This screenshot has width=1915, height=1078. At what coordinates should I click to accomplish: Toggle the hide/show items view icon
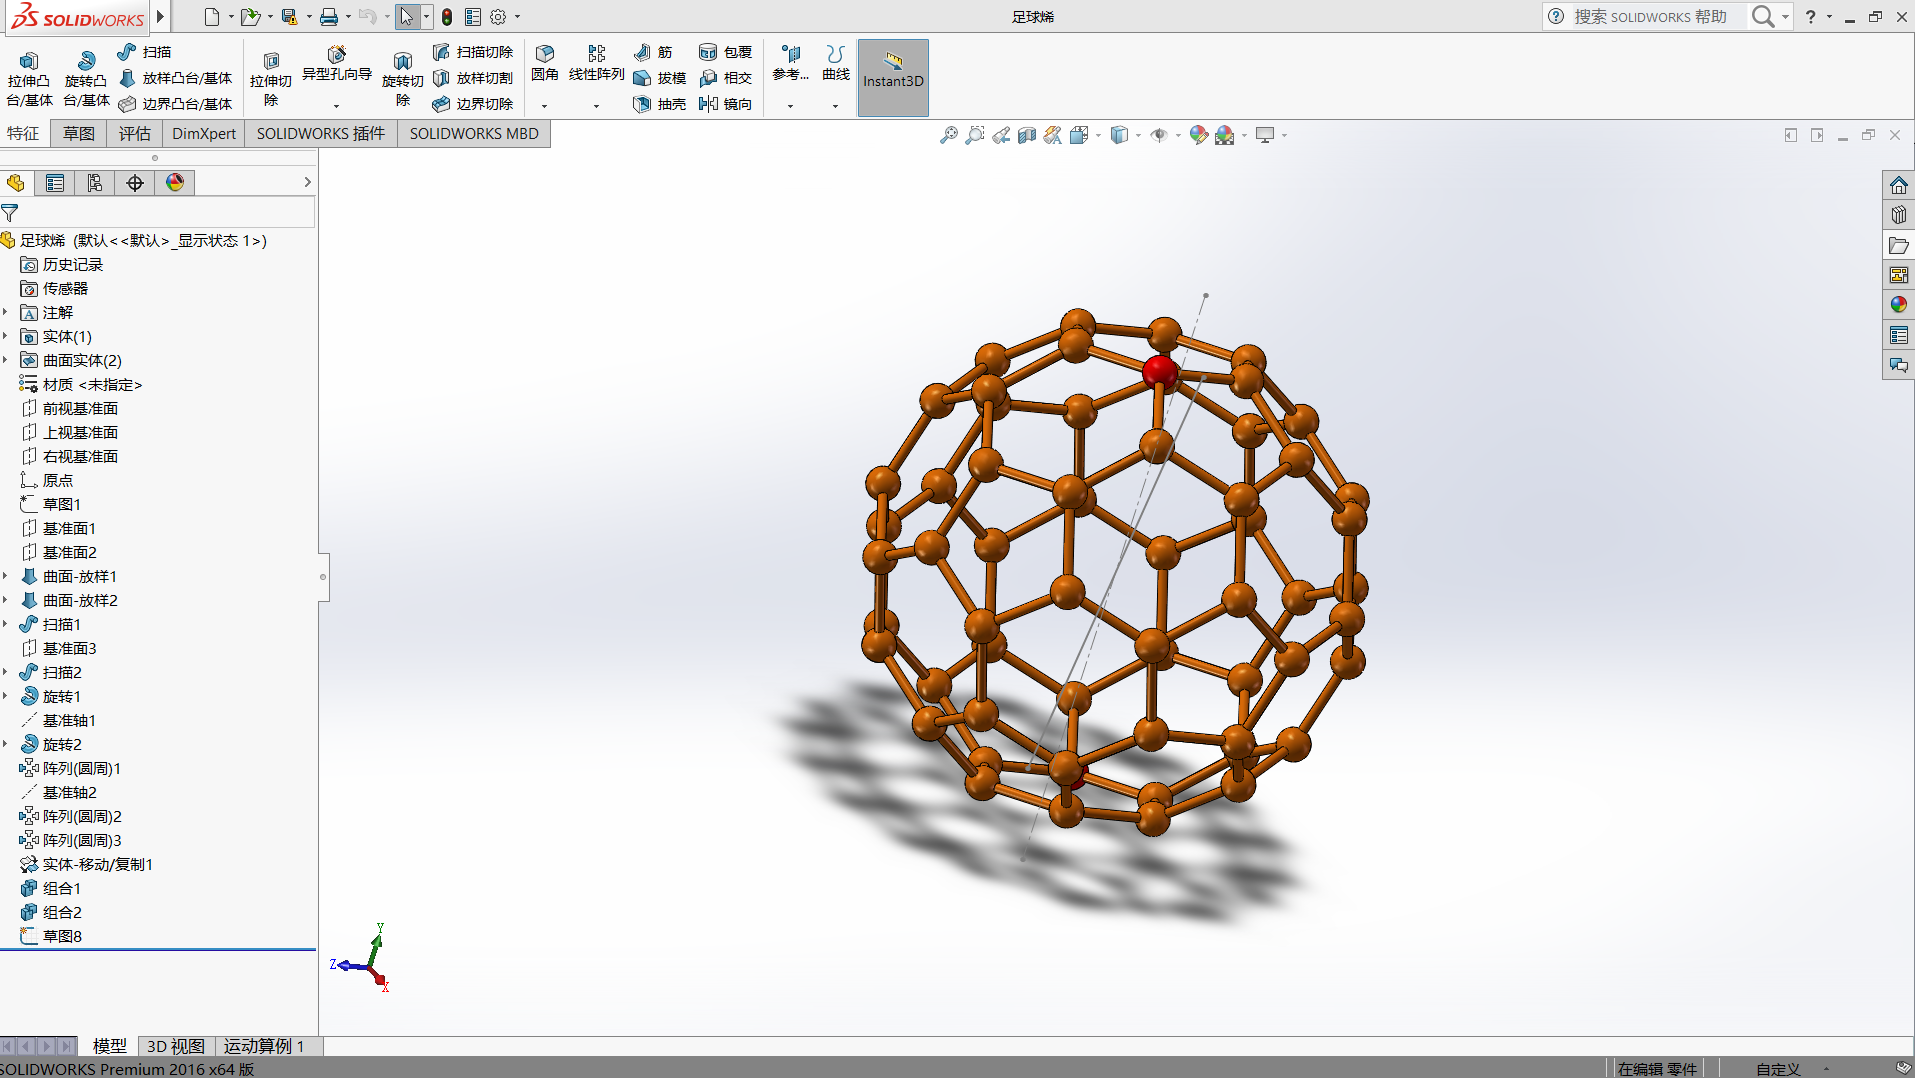click(x=1158, y=135)
